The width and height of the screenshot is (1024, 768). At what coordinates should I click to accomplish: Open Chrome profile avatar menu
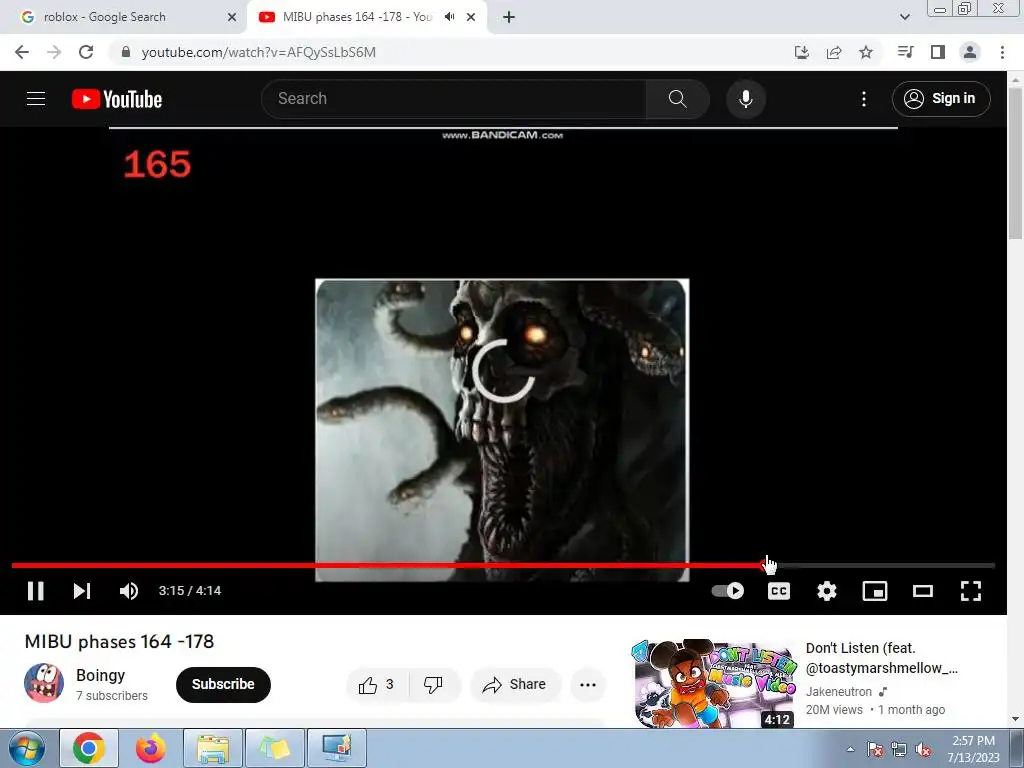970,52
